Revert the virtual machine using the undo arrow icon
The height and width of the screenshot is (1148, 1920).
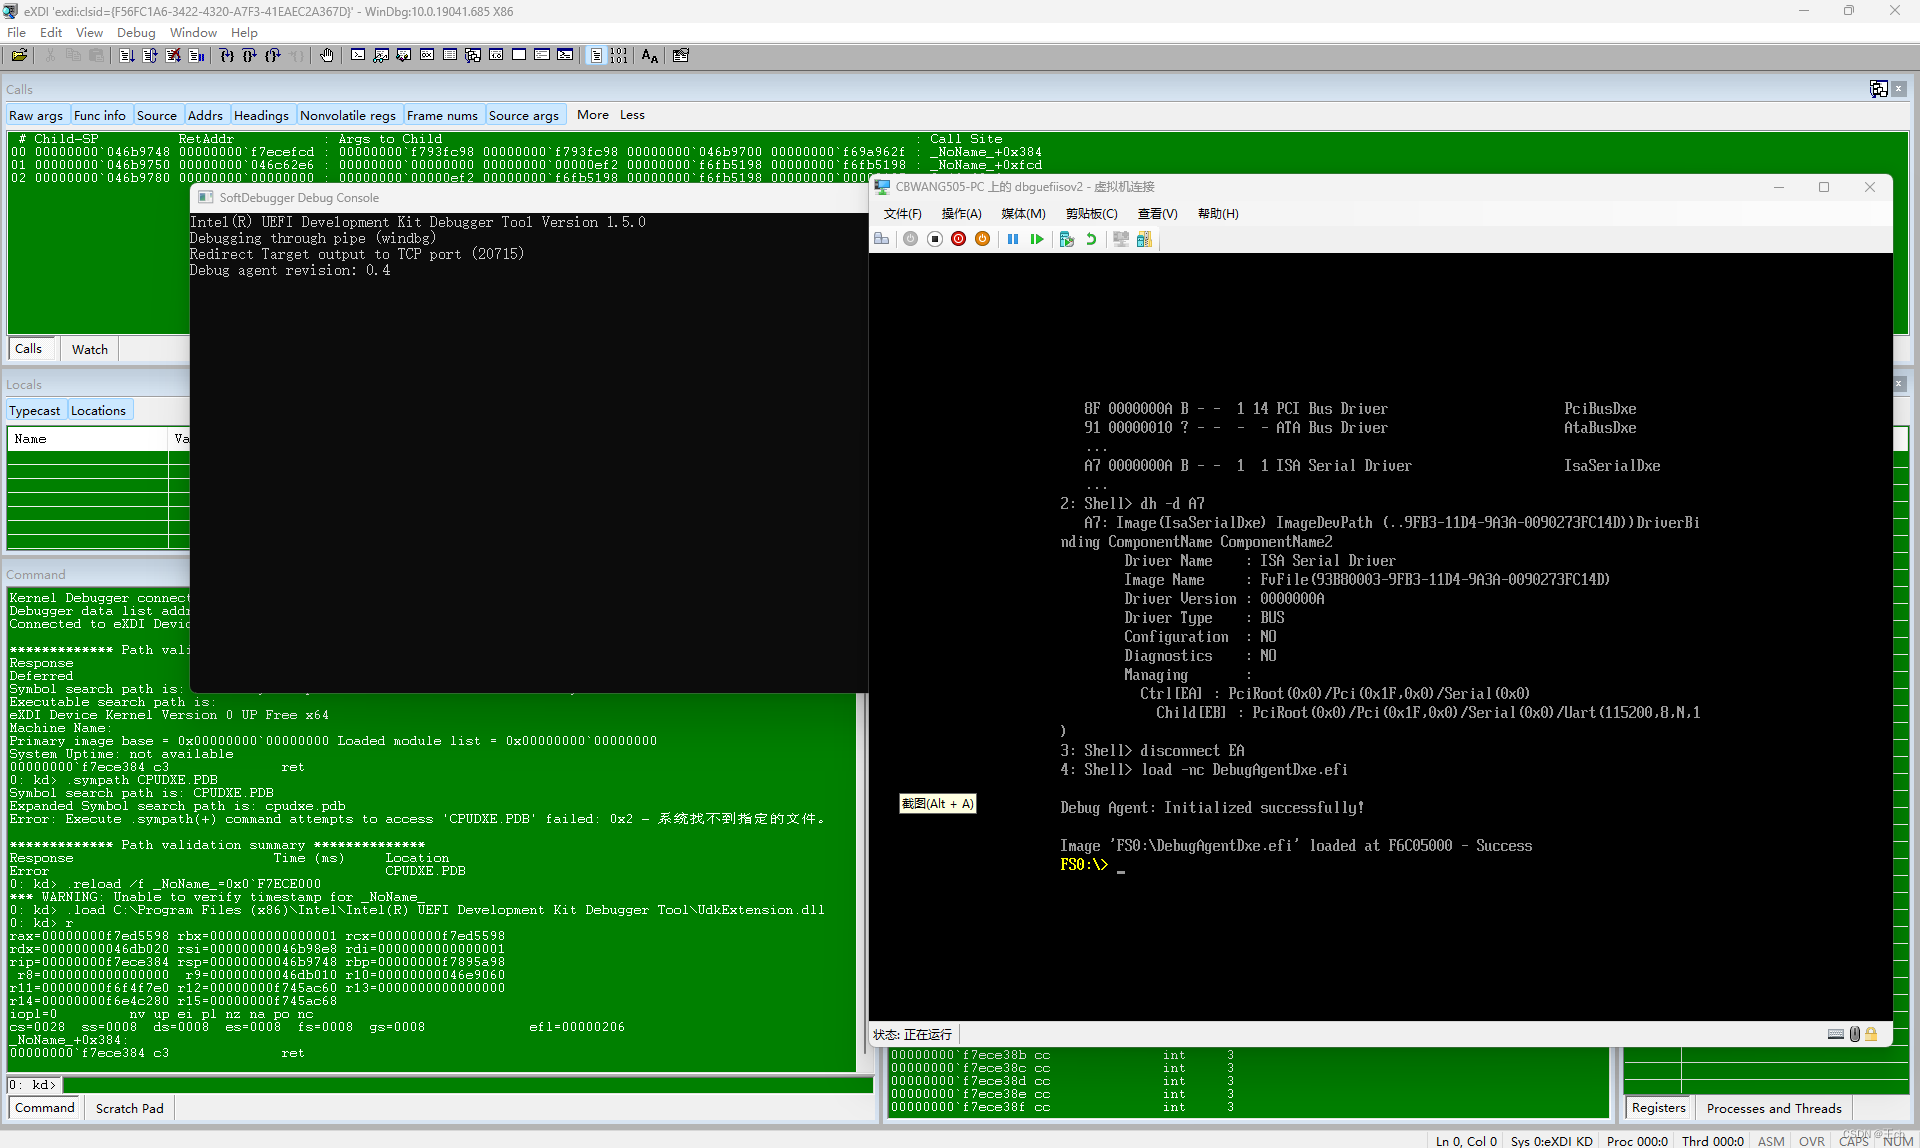pyautogui.click(x=1091, y=239)
